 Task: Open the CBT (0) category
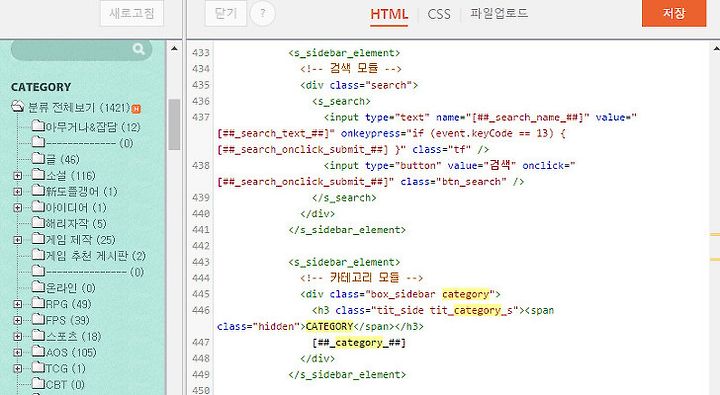pos(65,384)
